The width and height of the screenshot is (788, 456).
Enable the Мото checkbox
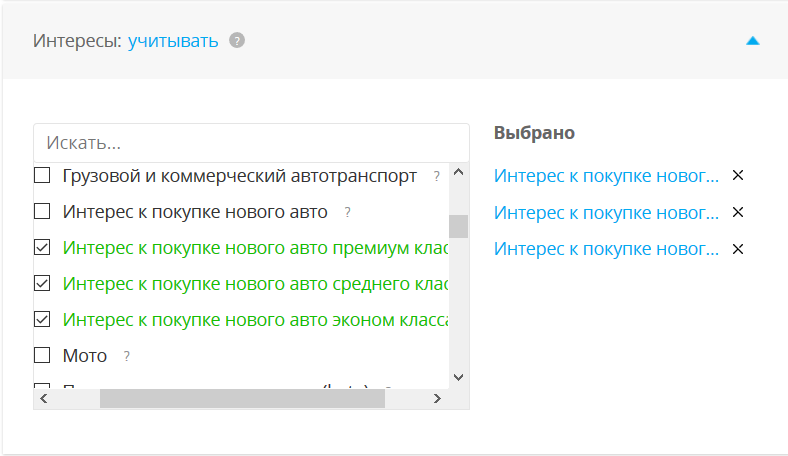pyautogui.click(x=42, y=355)
